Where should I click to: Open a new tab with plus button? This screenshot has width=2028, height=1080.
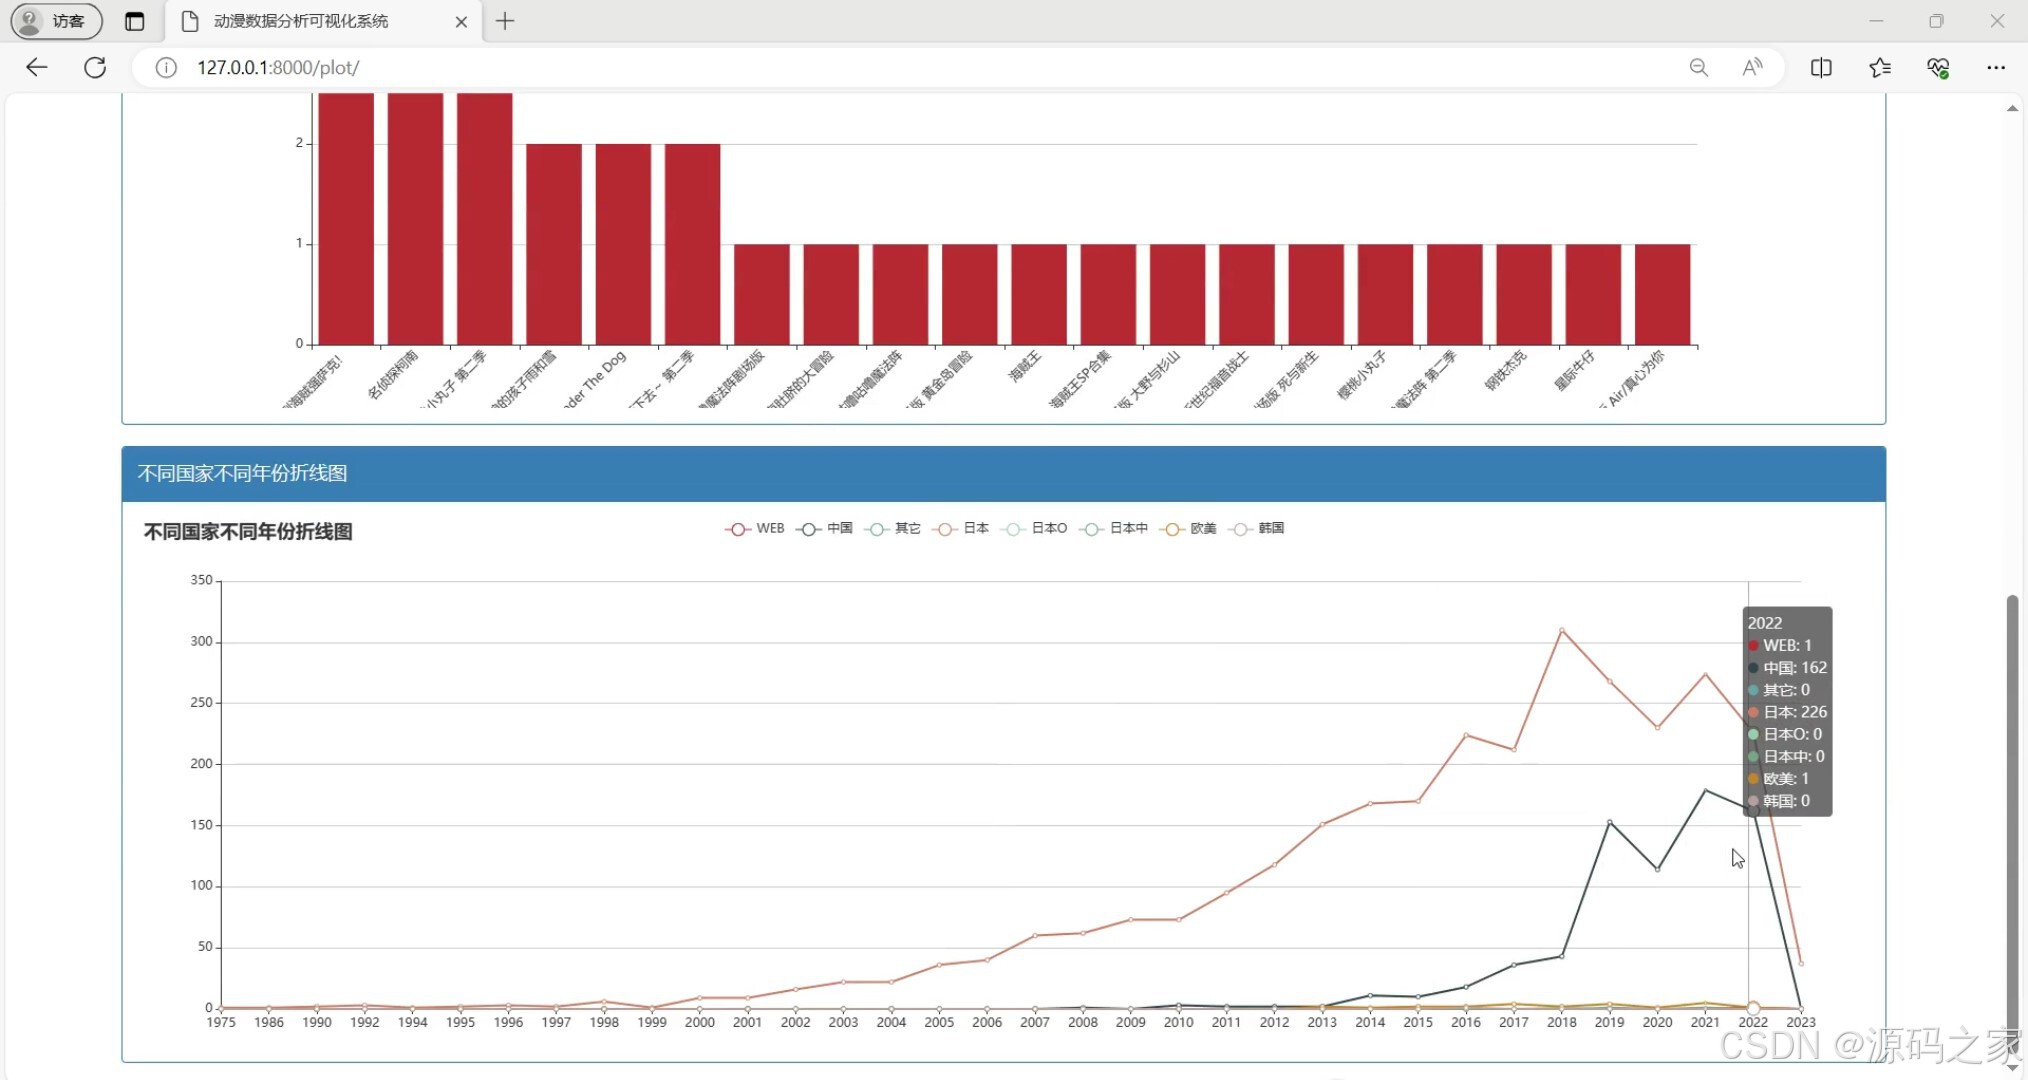point(505,21)
